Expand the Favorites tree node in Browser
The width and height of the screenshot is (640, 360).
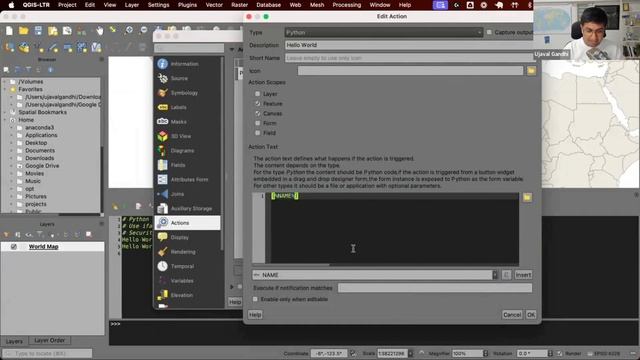(5, 89)
